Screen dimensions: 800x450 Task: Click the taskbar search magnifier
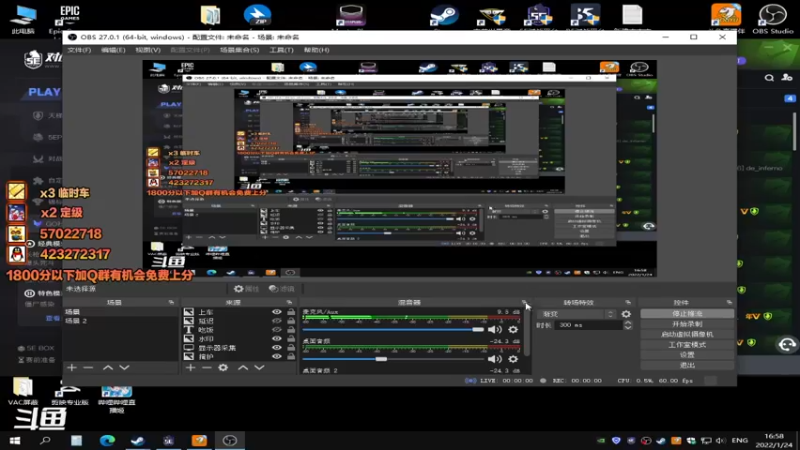click(x=45, y=440)
